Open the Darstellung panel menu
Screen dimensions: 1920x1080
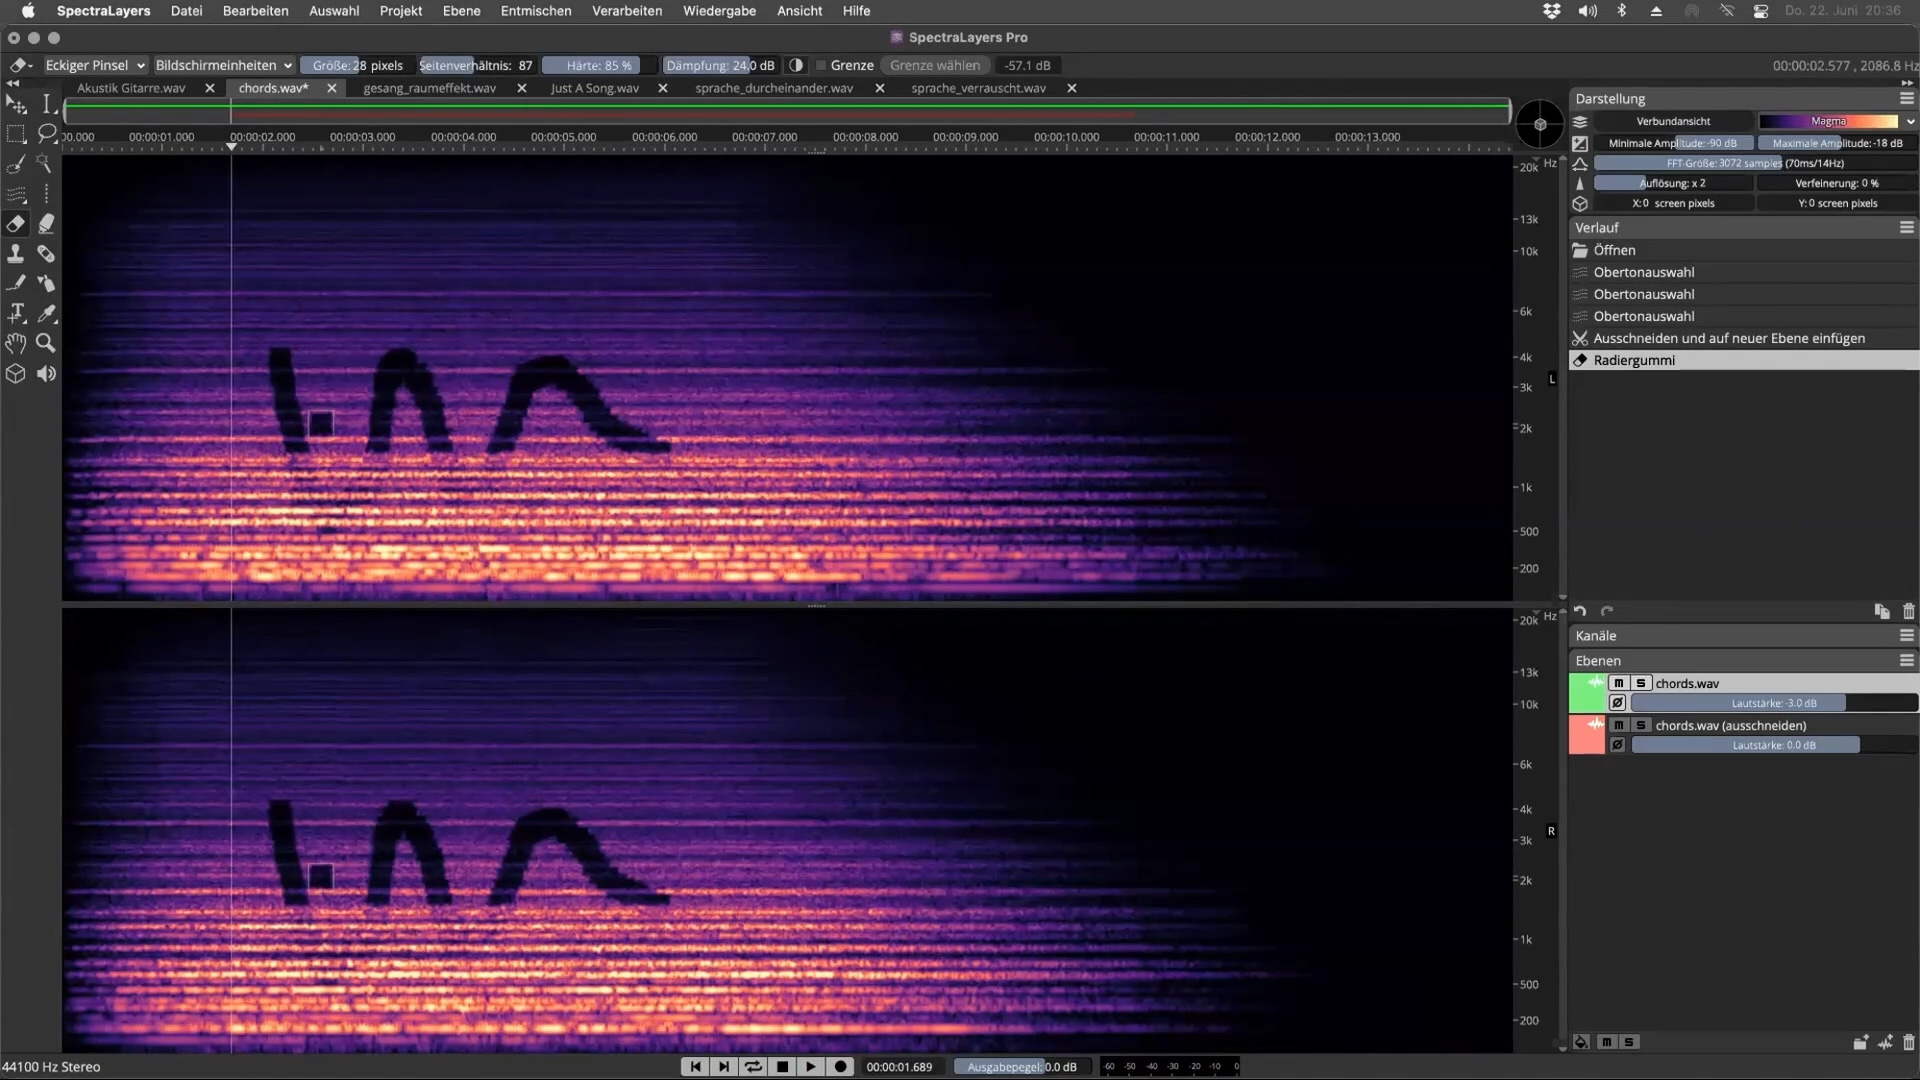(1907, 98)
